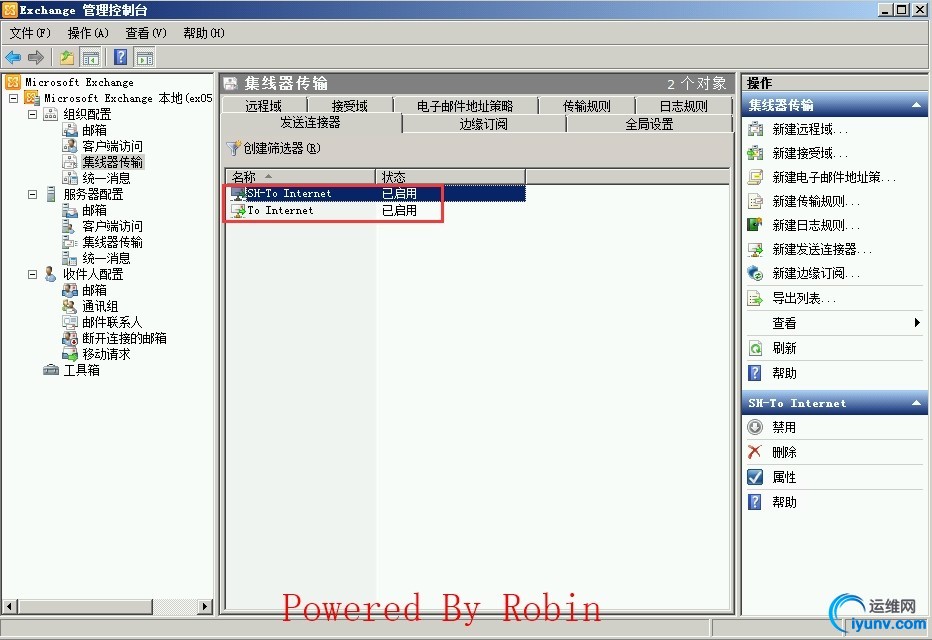This screenshot has width=932, height=640.
Task: Select the 发送连接器 tab
Action: coord(311,122)
